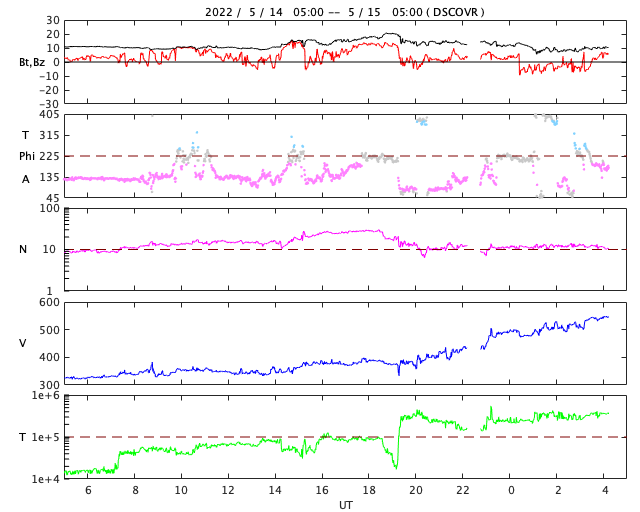Click hour 18 on the UT axis
The height and width of the screenshot is (512, 640).
(x=369, y=490)
